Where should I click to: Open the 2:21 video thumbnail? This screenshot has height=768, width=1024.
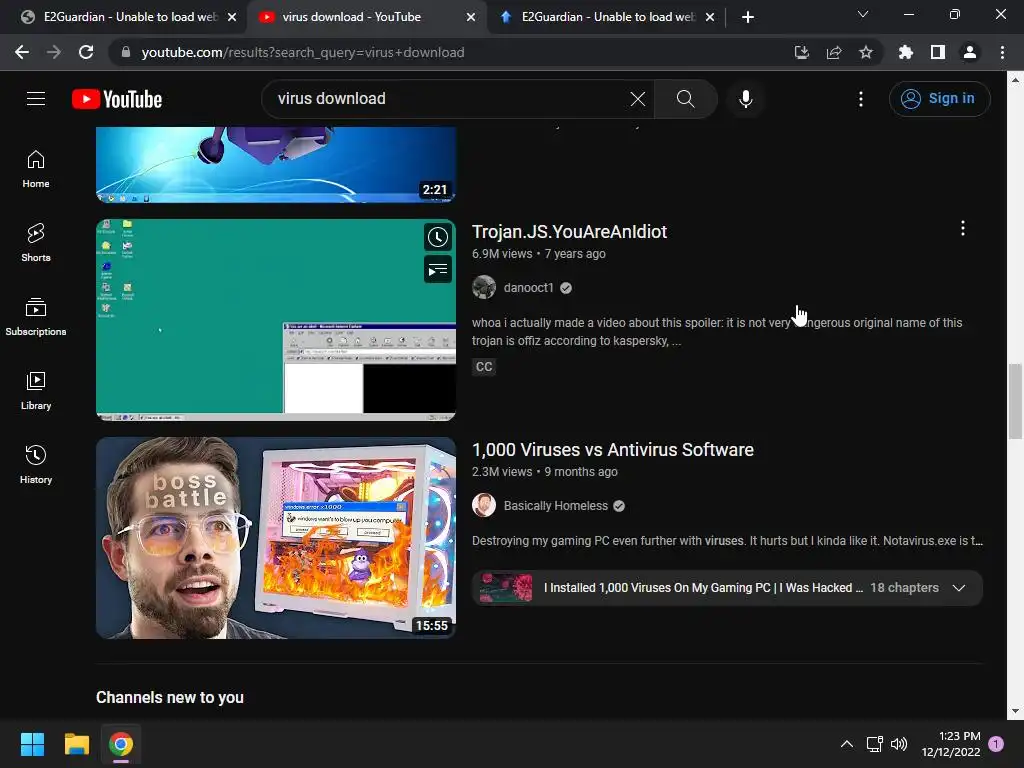276,165
